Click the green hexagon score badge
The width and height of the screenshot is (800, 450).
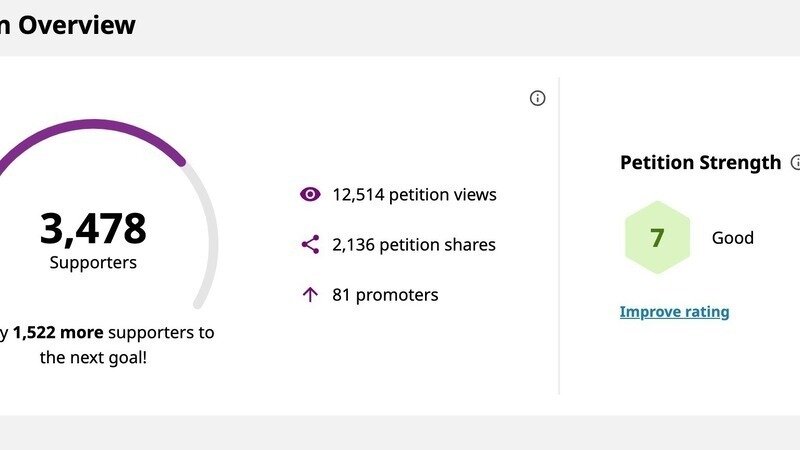pos(658,237)
